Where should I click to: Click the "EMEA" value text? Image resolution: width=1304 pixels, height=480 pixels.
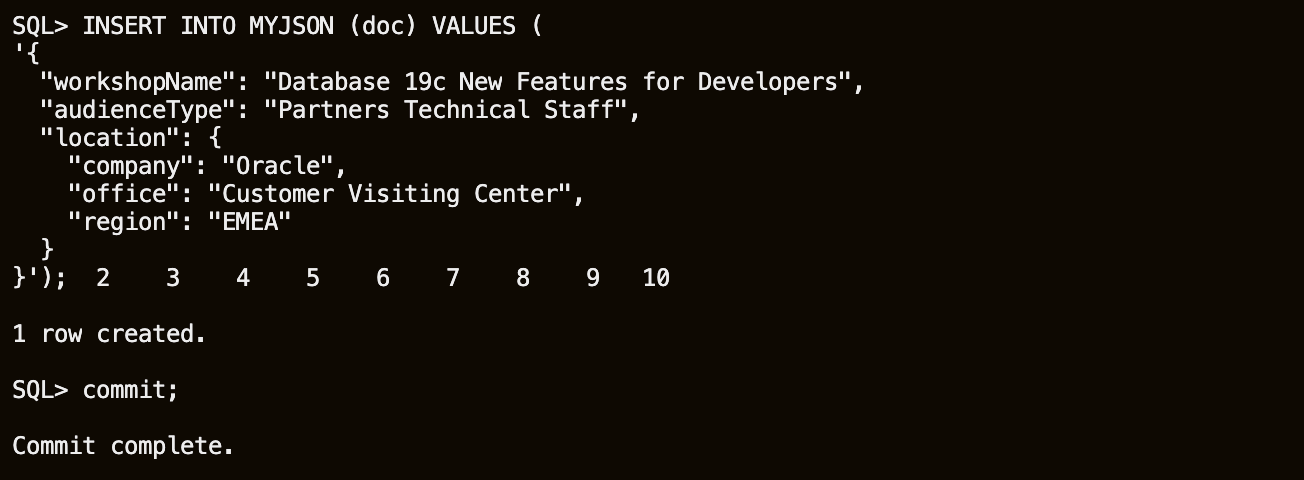249,222
